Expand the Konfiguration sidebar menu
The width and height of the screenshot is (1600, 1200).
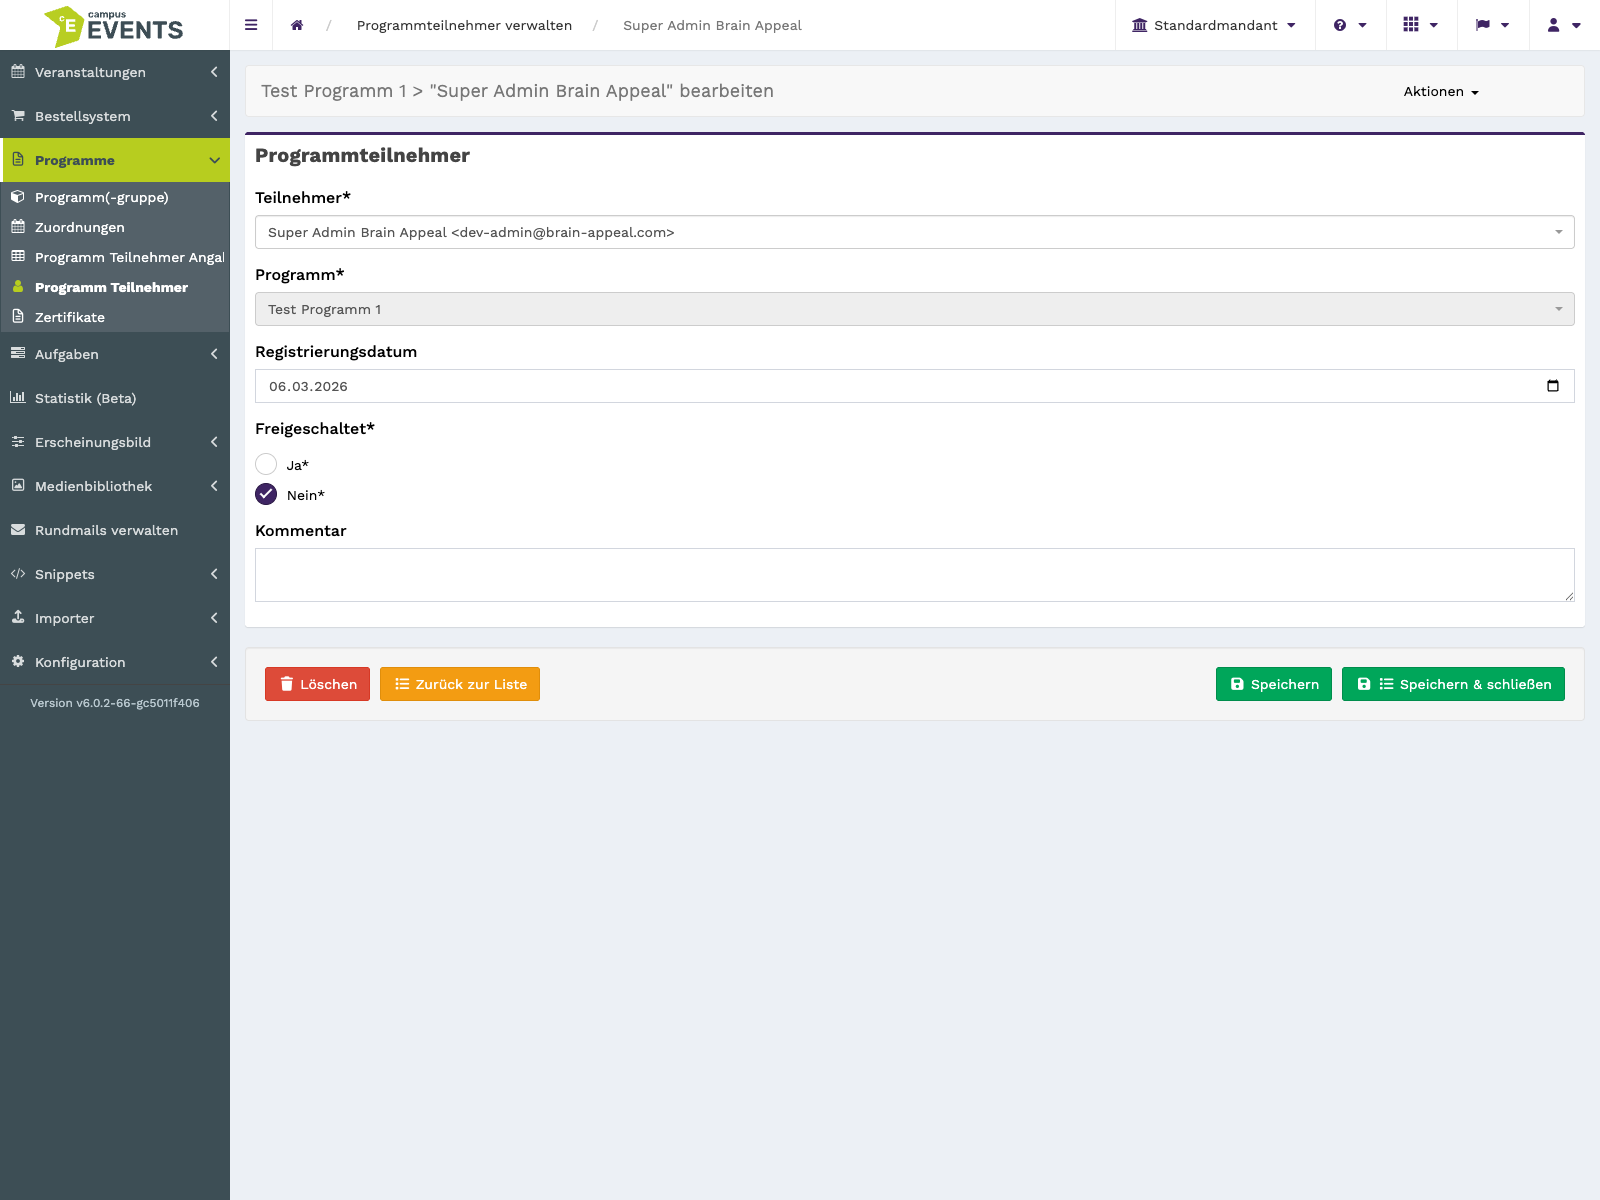point(115,662)
